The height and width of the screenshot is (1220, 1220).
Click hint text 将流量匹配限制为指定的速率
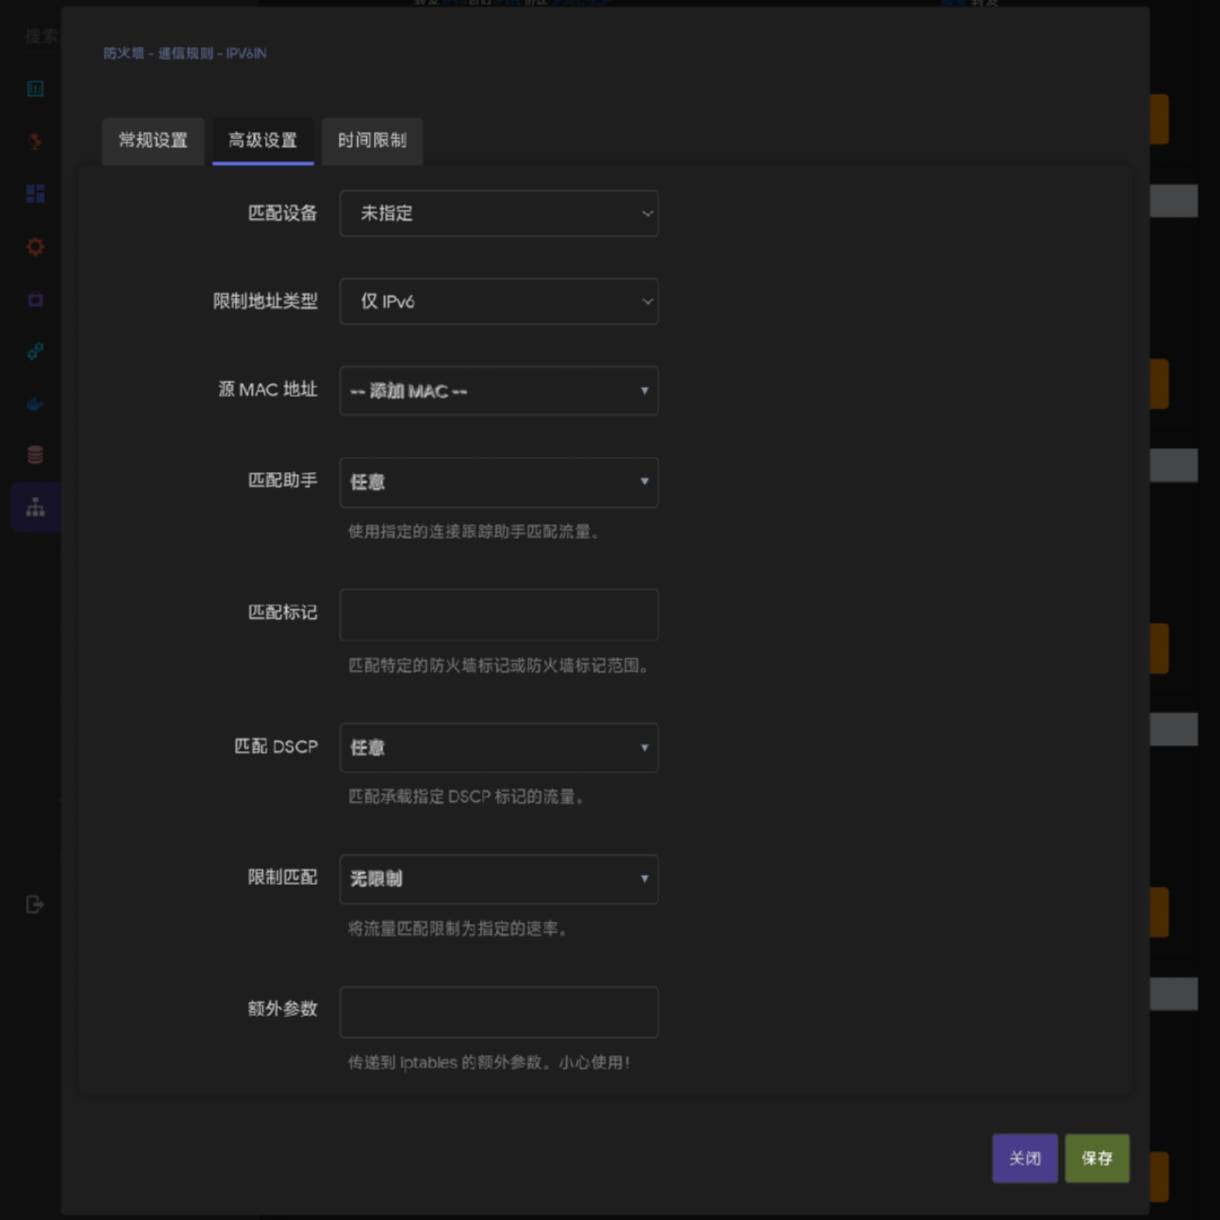point(458,929)
